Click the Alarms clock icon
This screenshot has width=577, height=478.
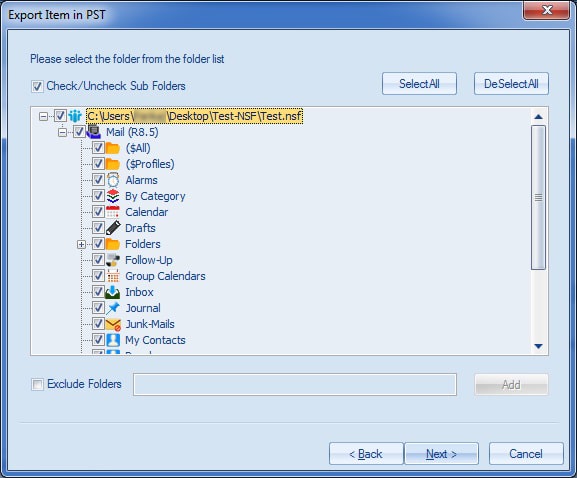113,180
